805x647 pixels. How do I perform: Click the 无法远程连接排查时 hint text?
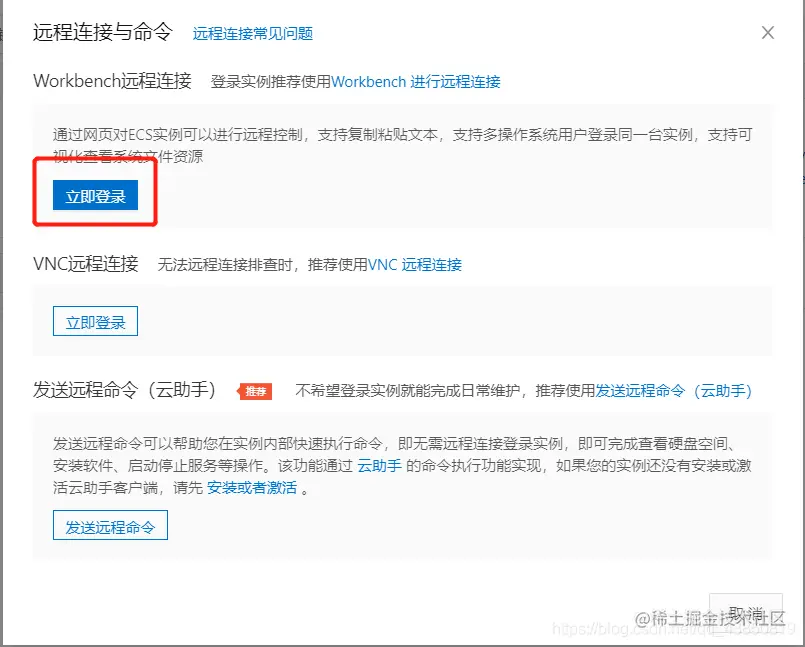(x=262, y=264)
